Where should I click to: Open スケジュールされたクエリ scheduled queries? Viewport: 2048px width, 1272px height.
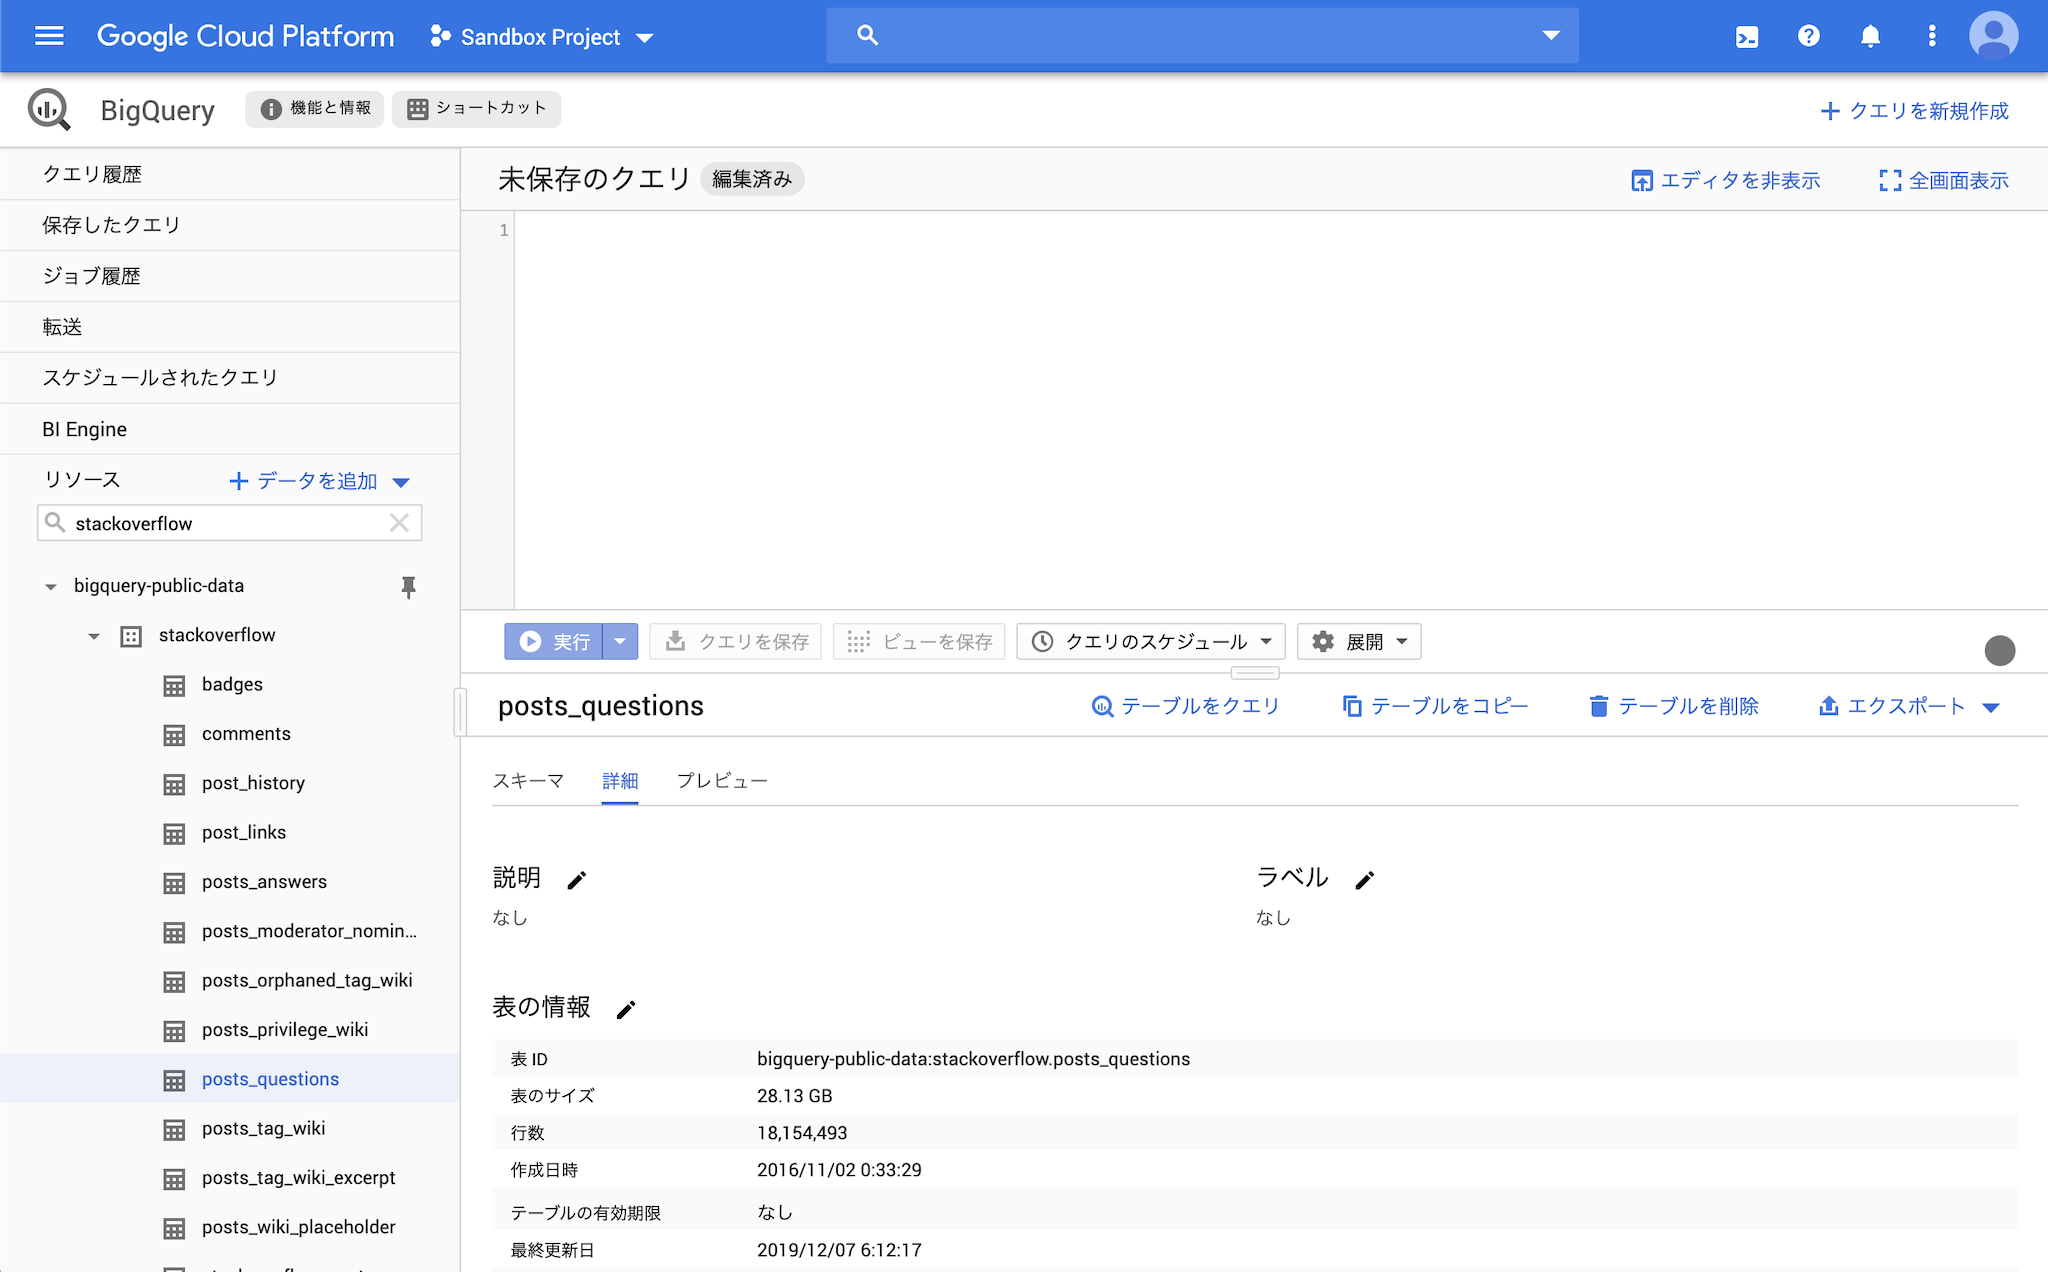pyautogui.click(x=230, y=378)
